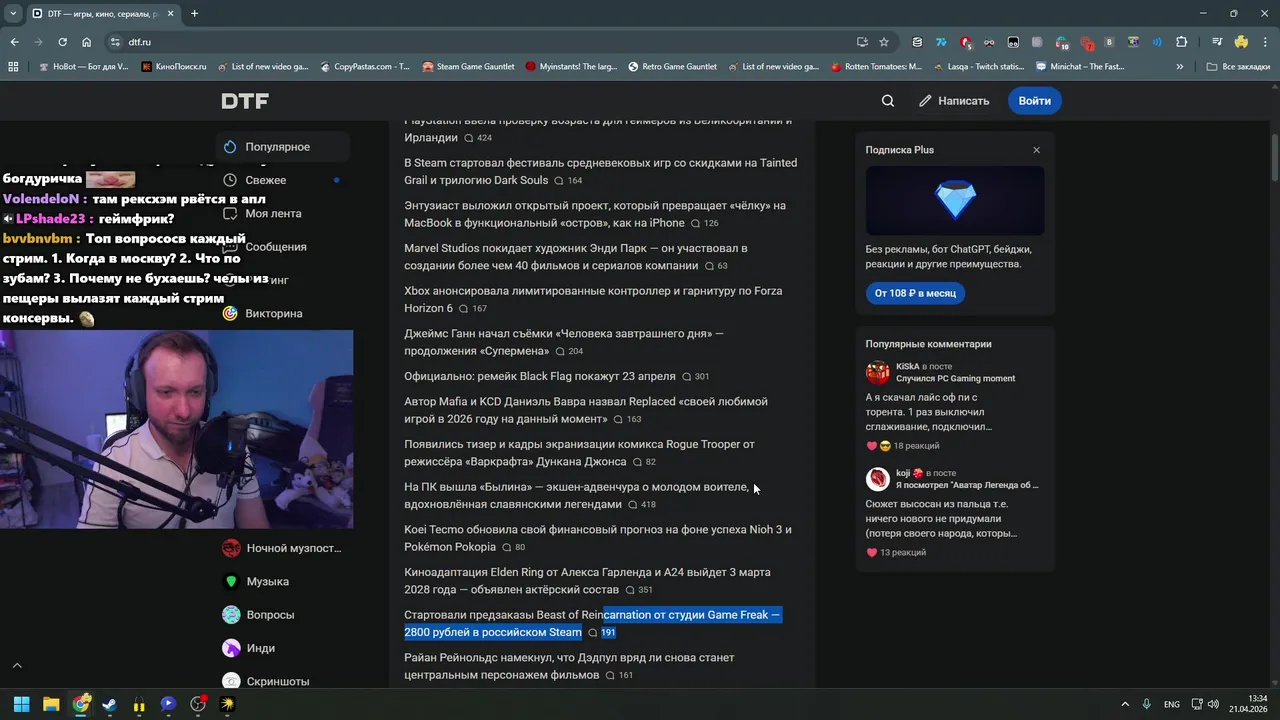Open apps grid icon in bookmarks bar
Screen dimensions: 1280x720
[x=13, y=67]
